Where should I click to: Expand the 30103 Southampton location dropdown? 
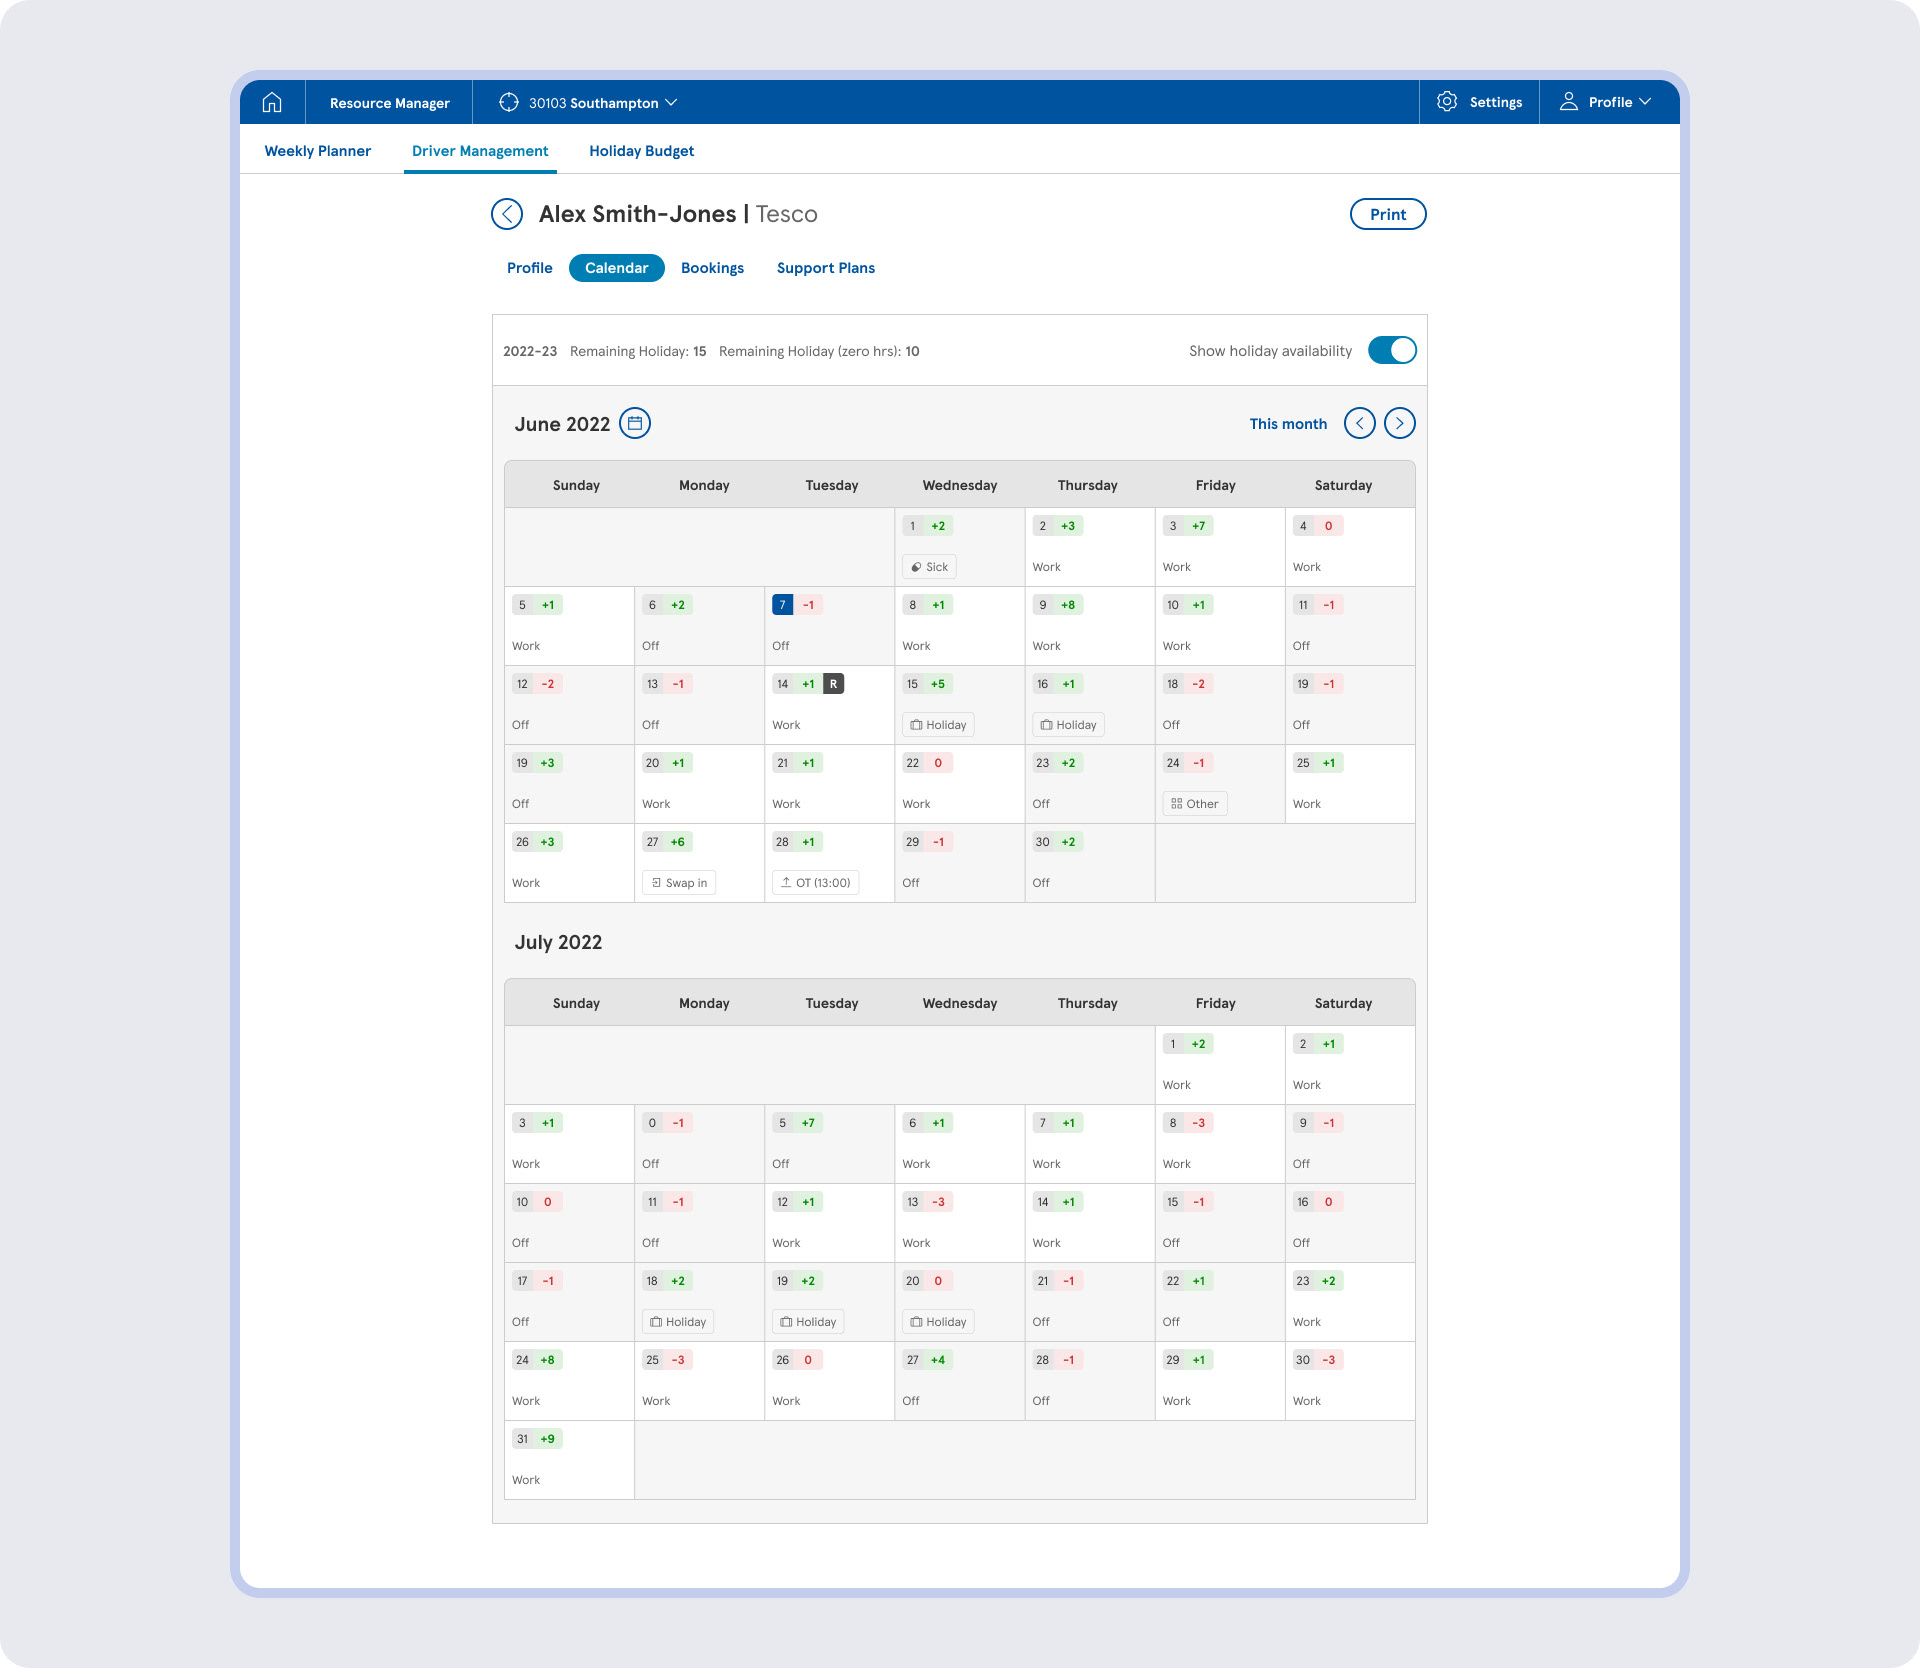point(588,102)
